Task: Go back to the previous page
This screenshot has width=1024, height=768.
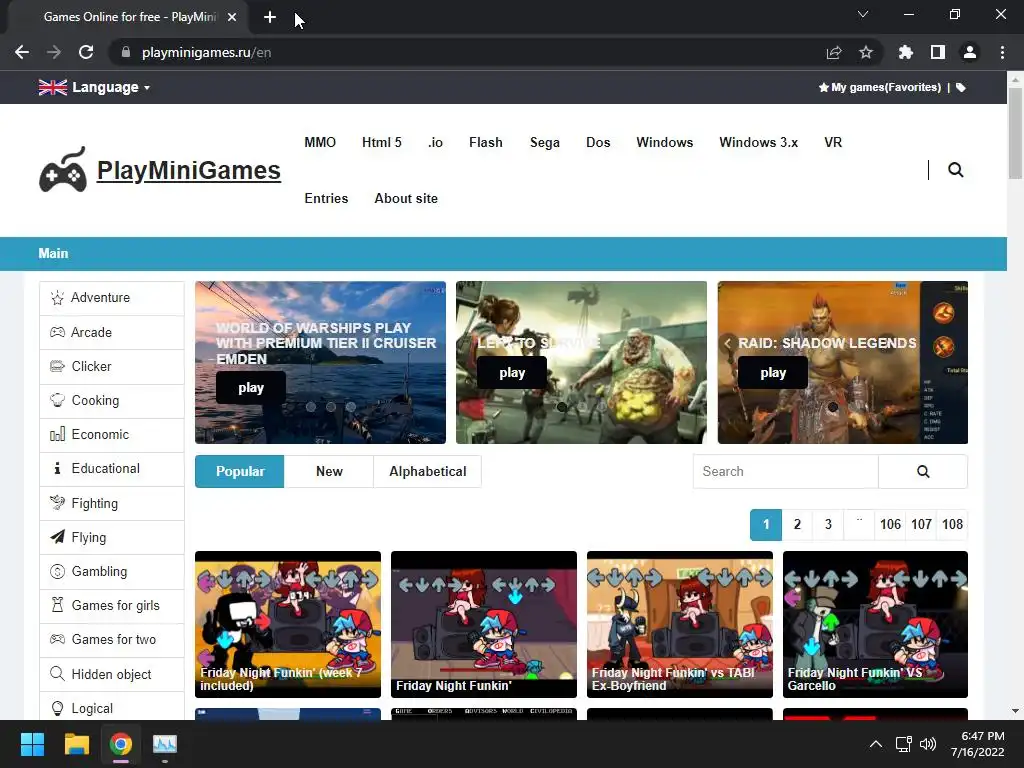Action: 22,52
